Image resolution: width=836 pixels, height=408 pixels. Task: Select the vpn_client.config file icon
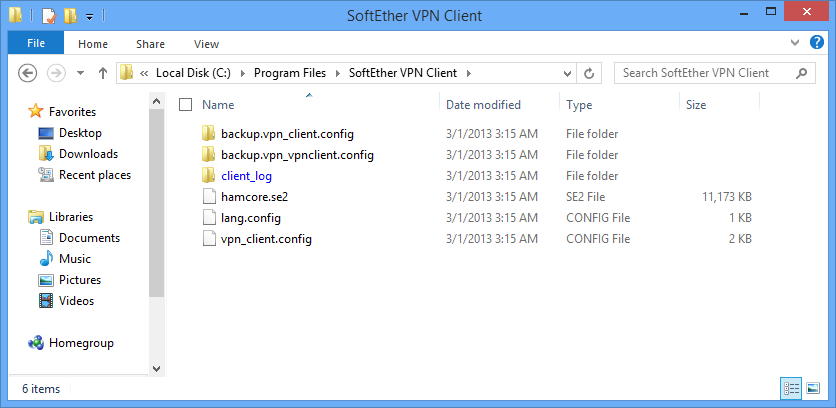(x=210, y=239)
